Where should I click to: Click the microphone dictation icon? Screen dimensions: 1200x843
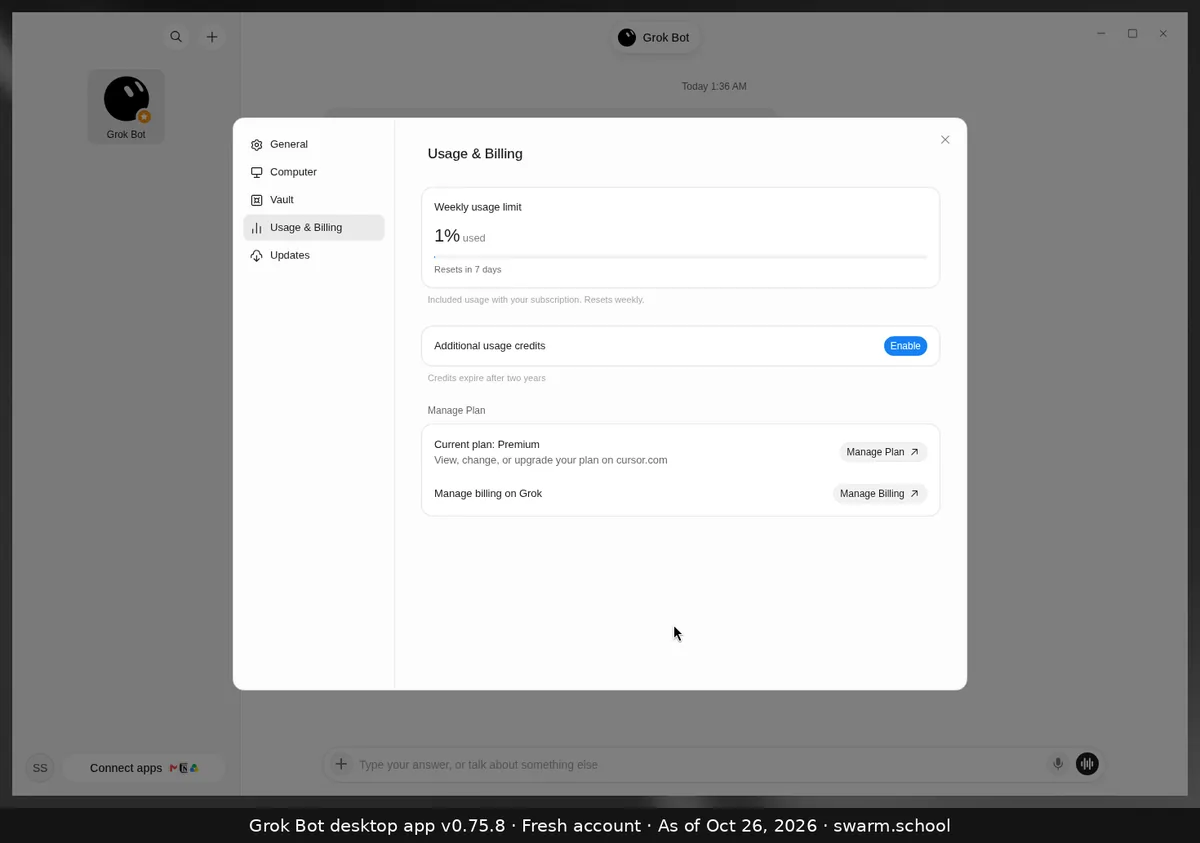1058,764
